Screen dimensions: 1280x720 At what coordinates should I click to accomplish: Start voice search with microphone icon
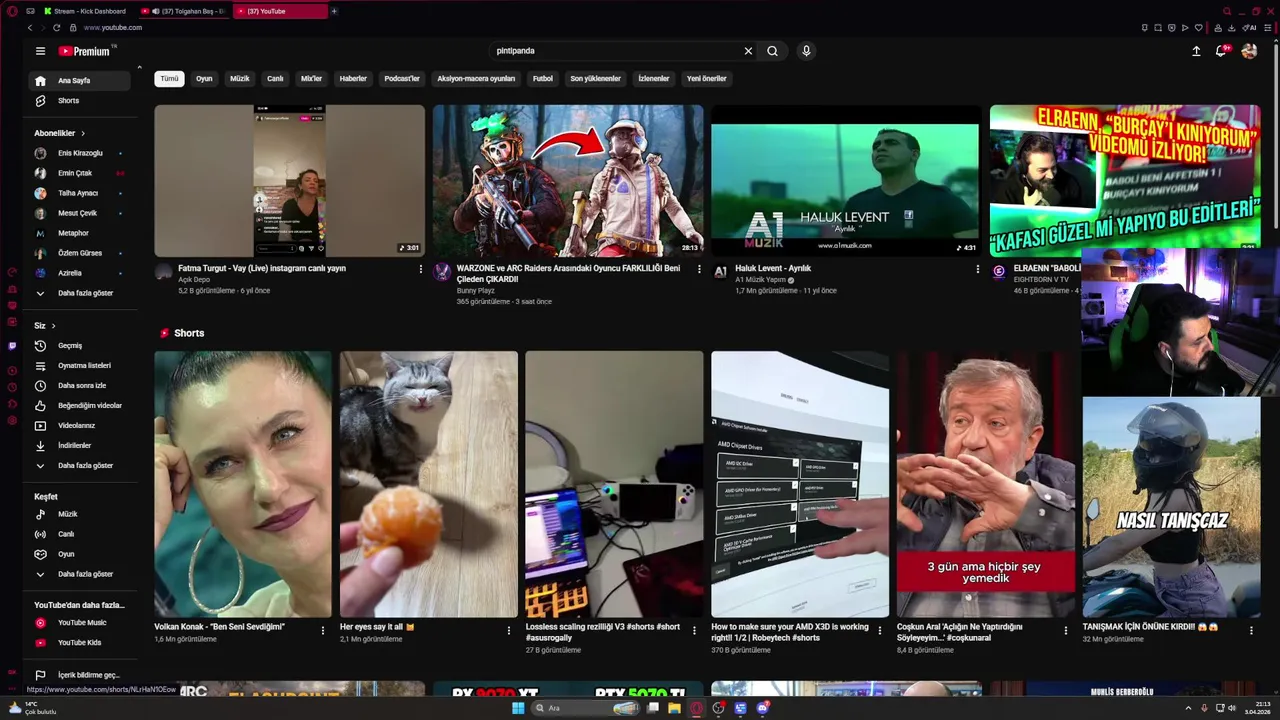[x=806, y=51]
